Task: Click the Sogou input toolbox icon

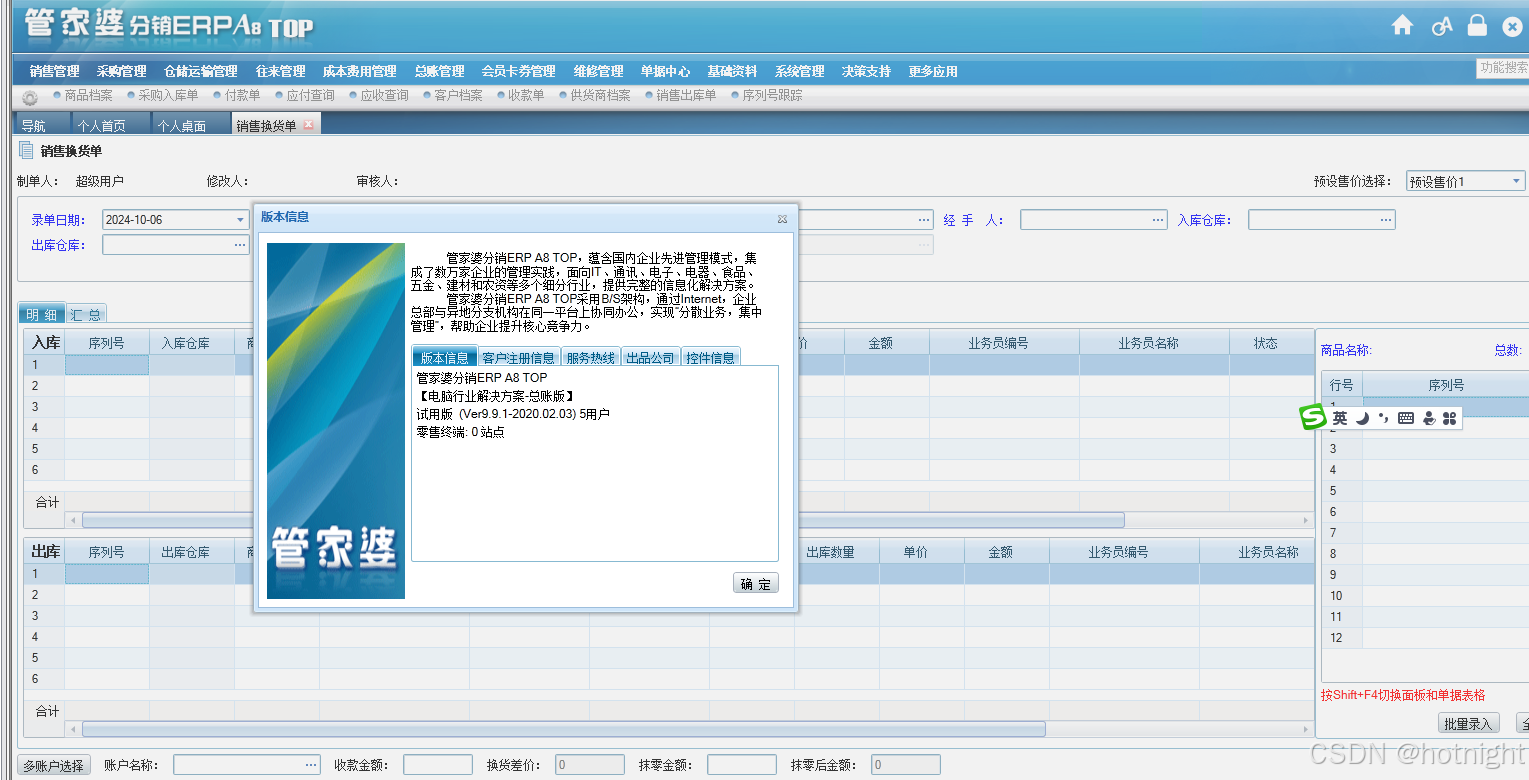Action: [x=1450, y=418]
